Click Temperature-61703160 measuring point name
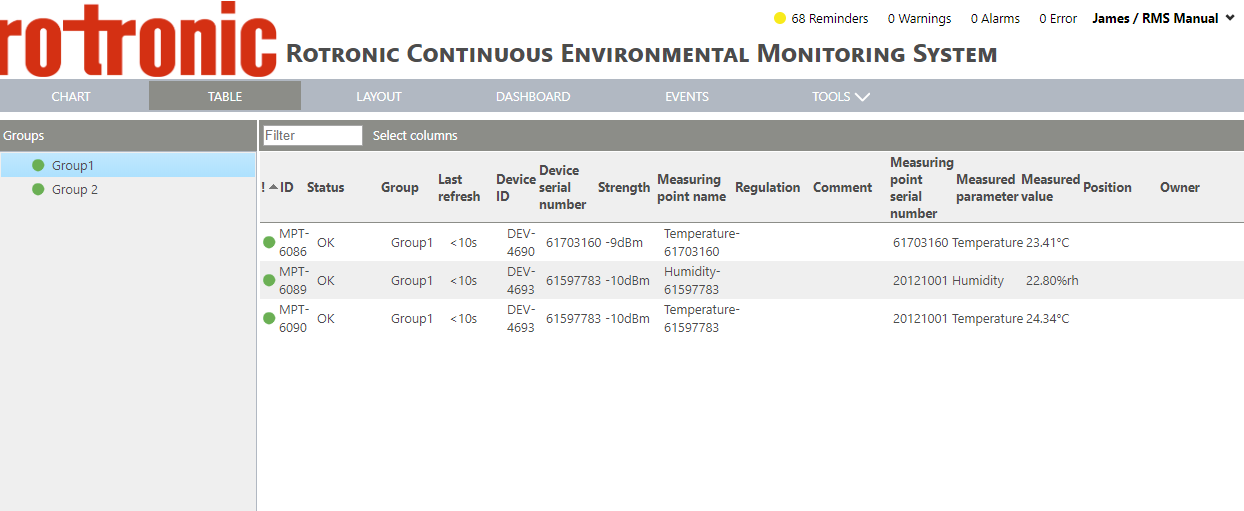Screen dimensions: 1244x511 (701, 242)
